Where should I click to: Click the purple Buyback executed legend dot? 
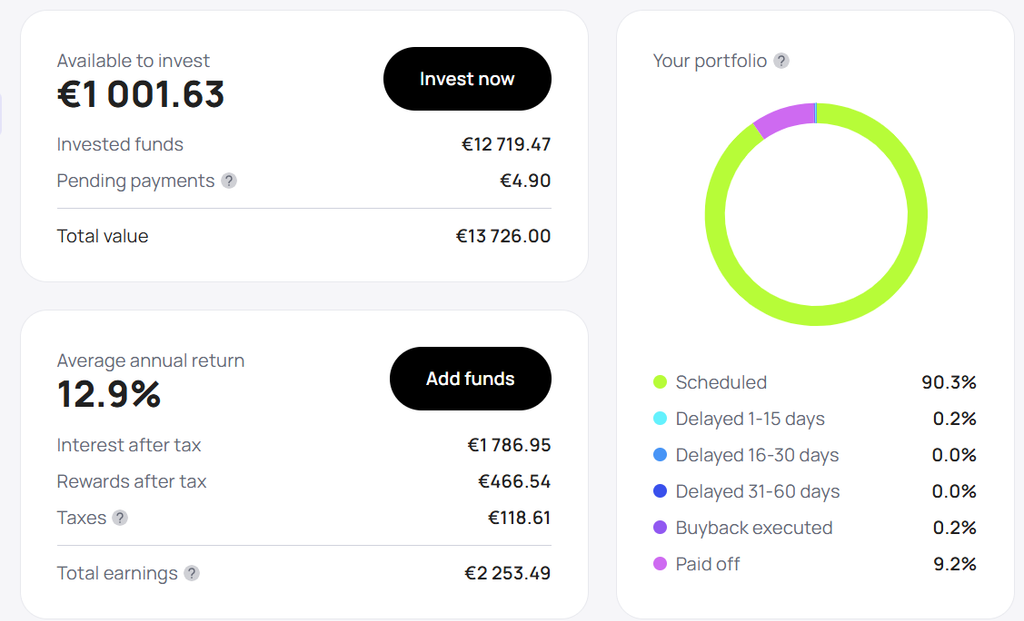pyautogui.click(x=660, y=528)
